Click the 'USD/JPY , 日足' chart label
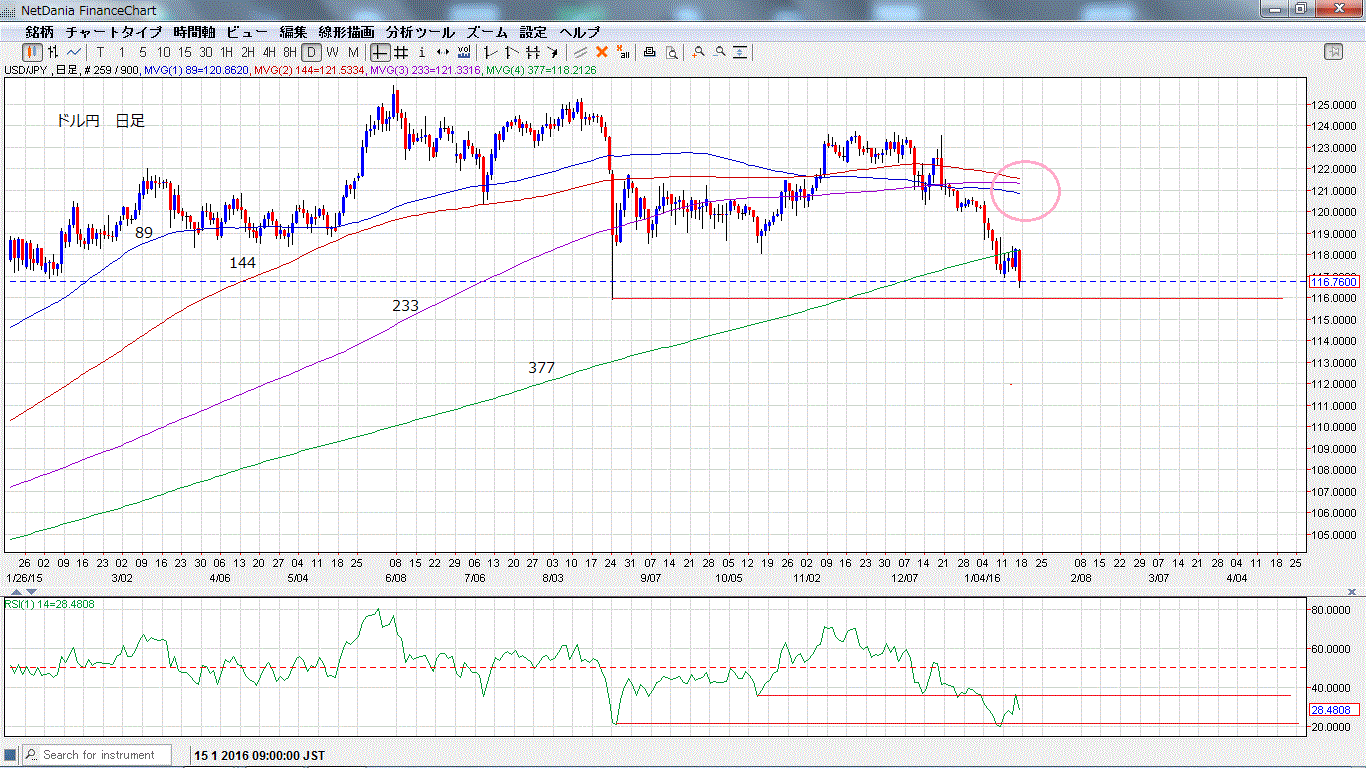This screenshot has width=1366, height=768. coord(41,70)
